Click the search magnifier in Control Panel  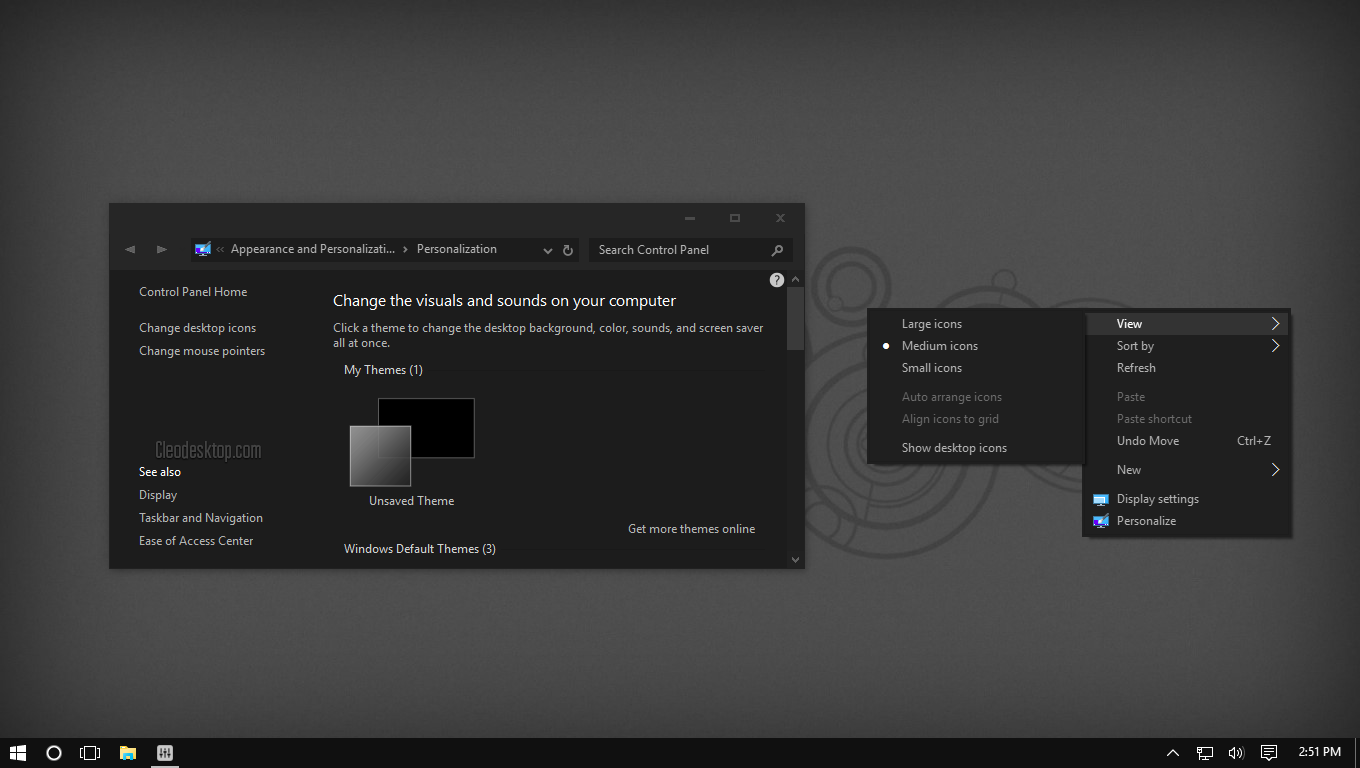[777, 250]
